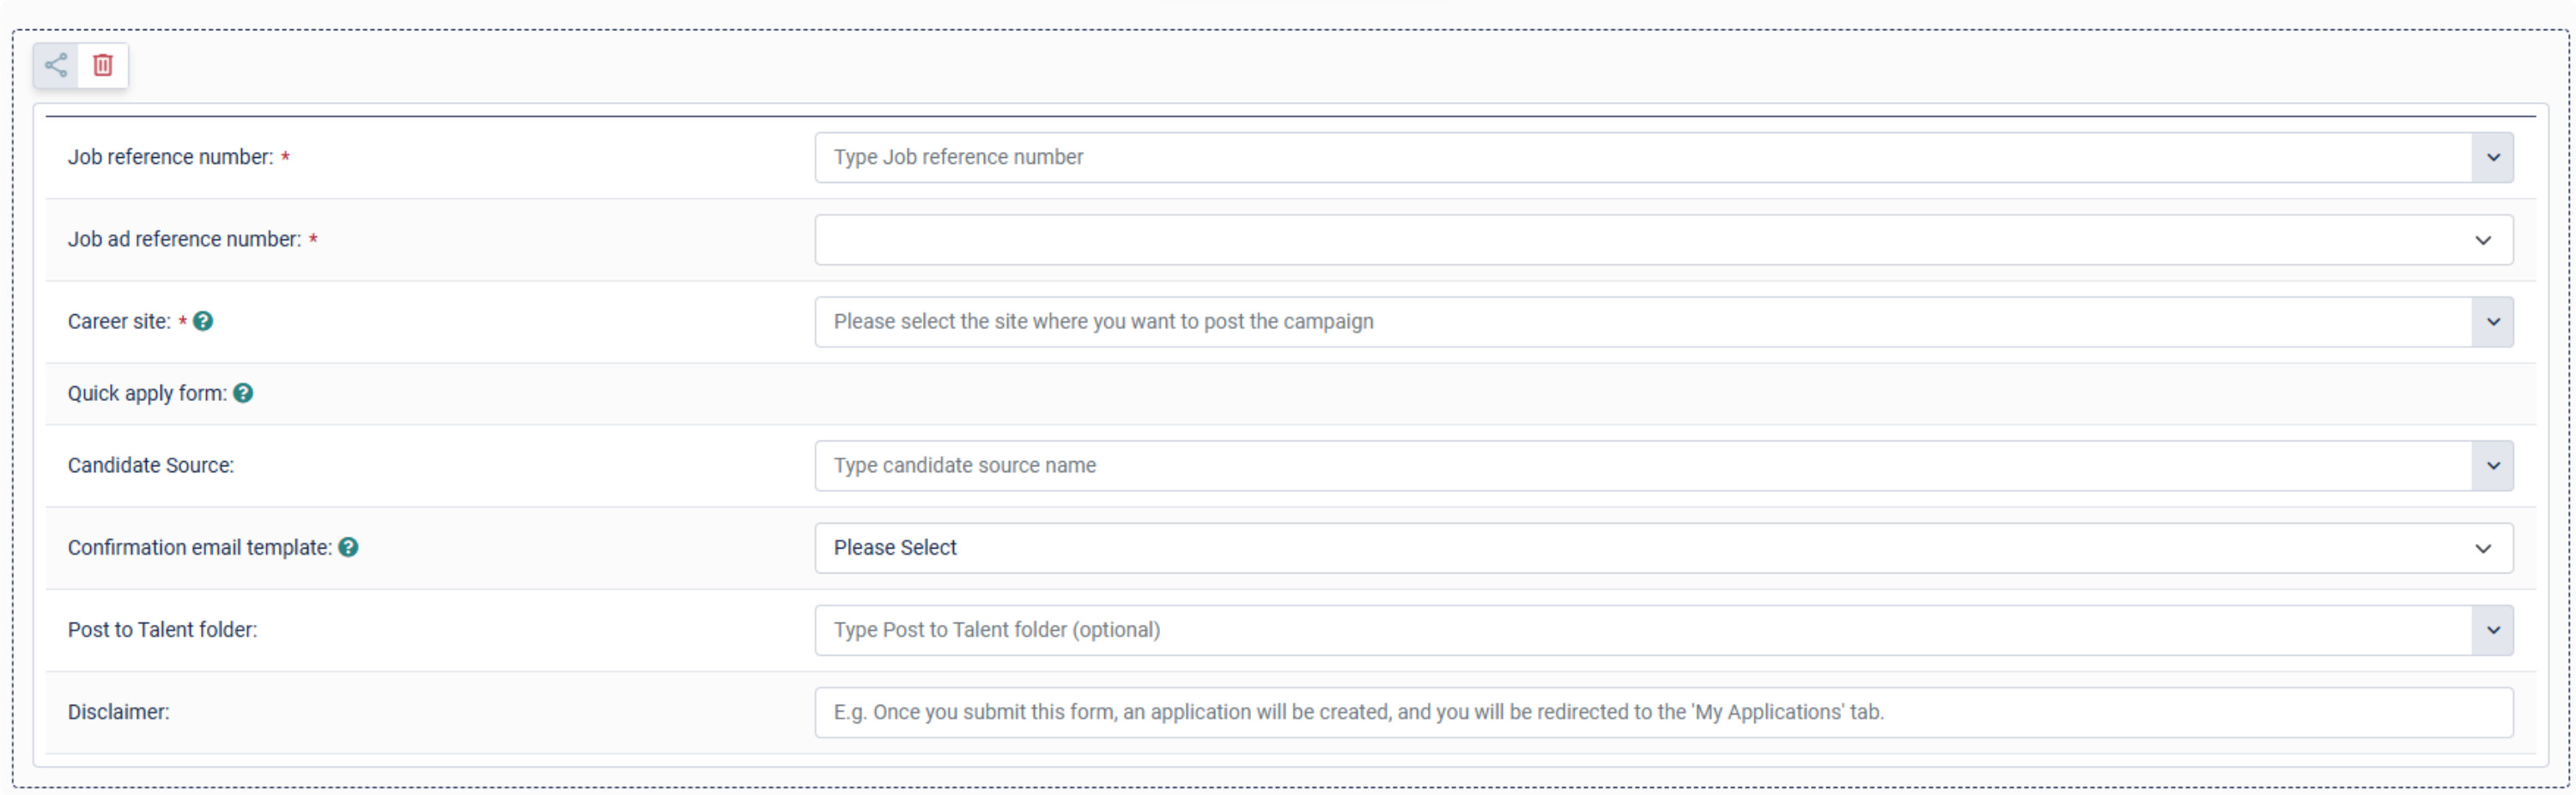The image size is (2576, 795).
Task: Click the red trash delete icon
Action: [x=103, y=66]
